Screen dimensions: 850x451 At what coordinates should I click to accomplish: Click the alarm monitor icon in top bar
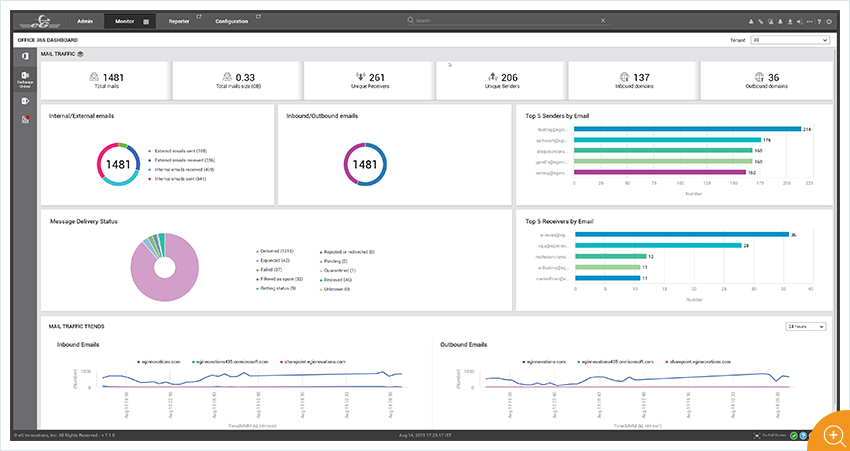coord(770,22)
